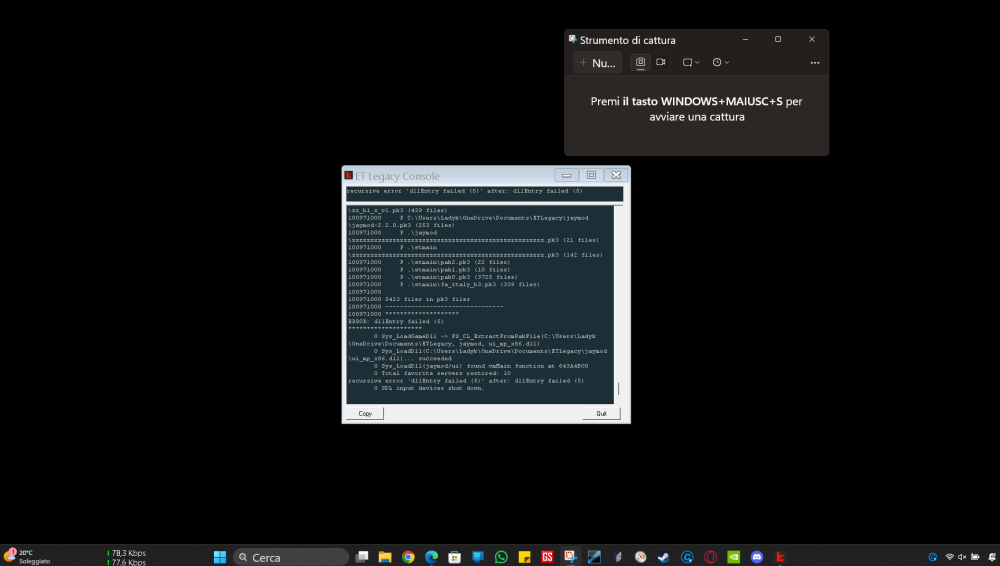This screenshot has width=1000, height=566.
Task: Click the Cerca search box on taskbar
Action: 291,557
